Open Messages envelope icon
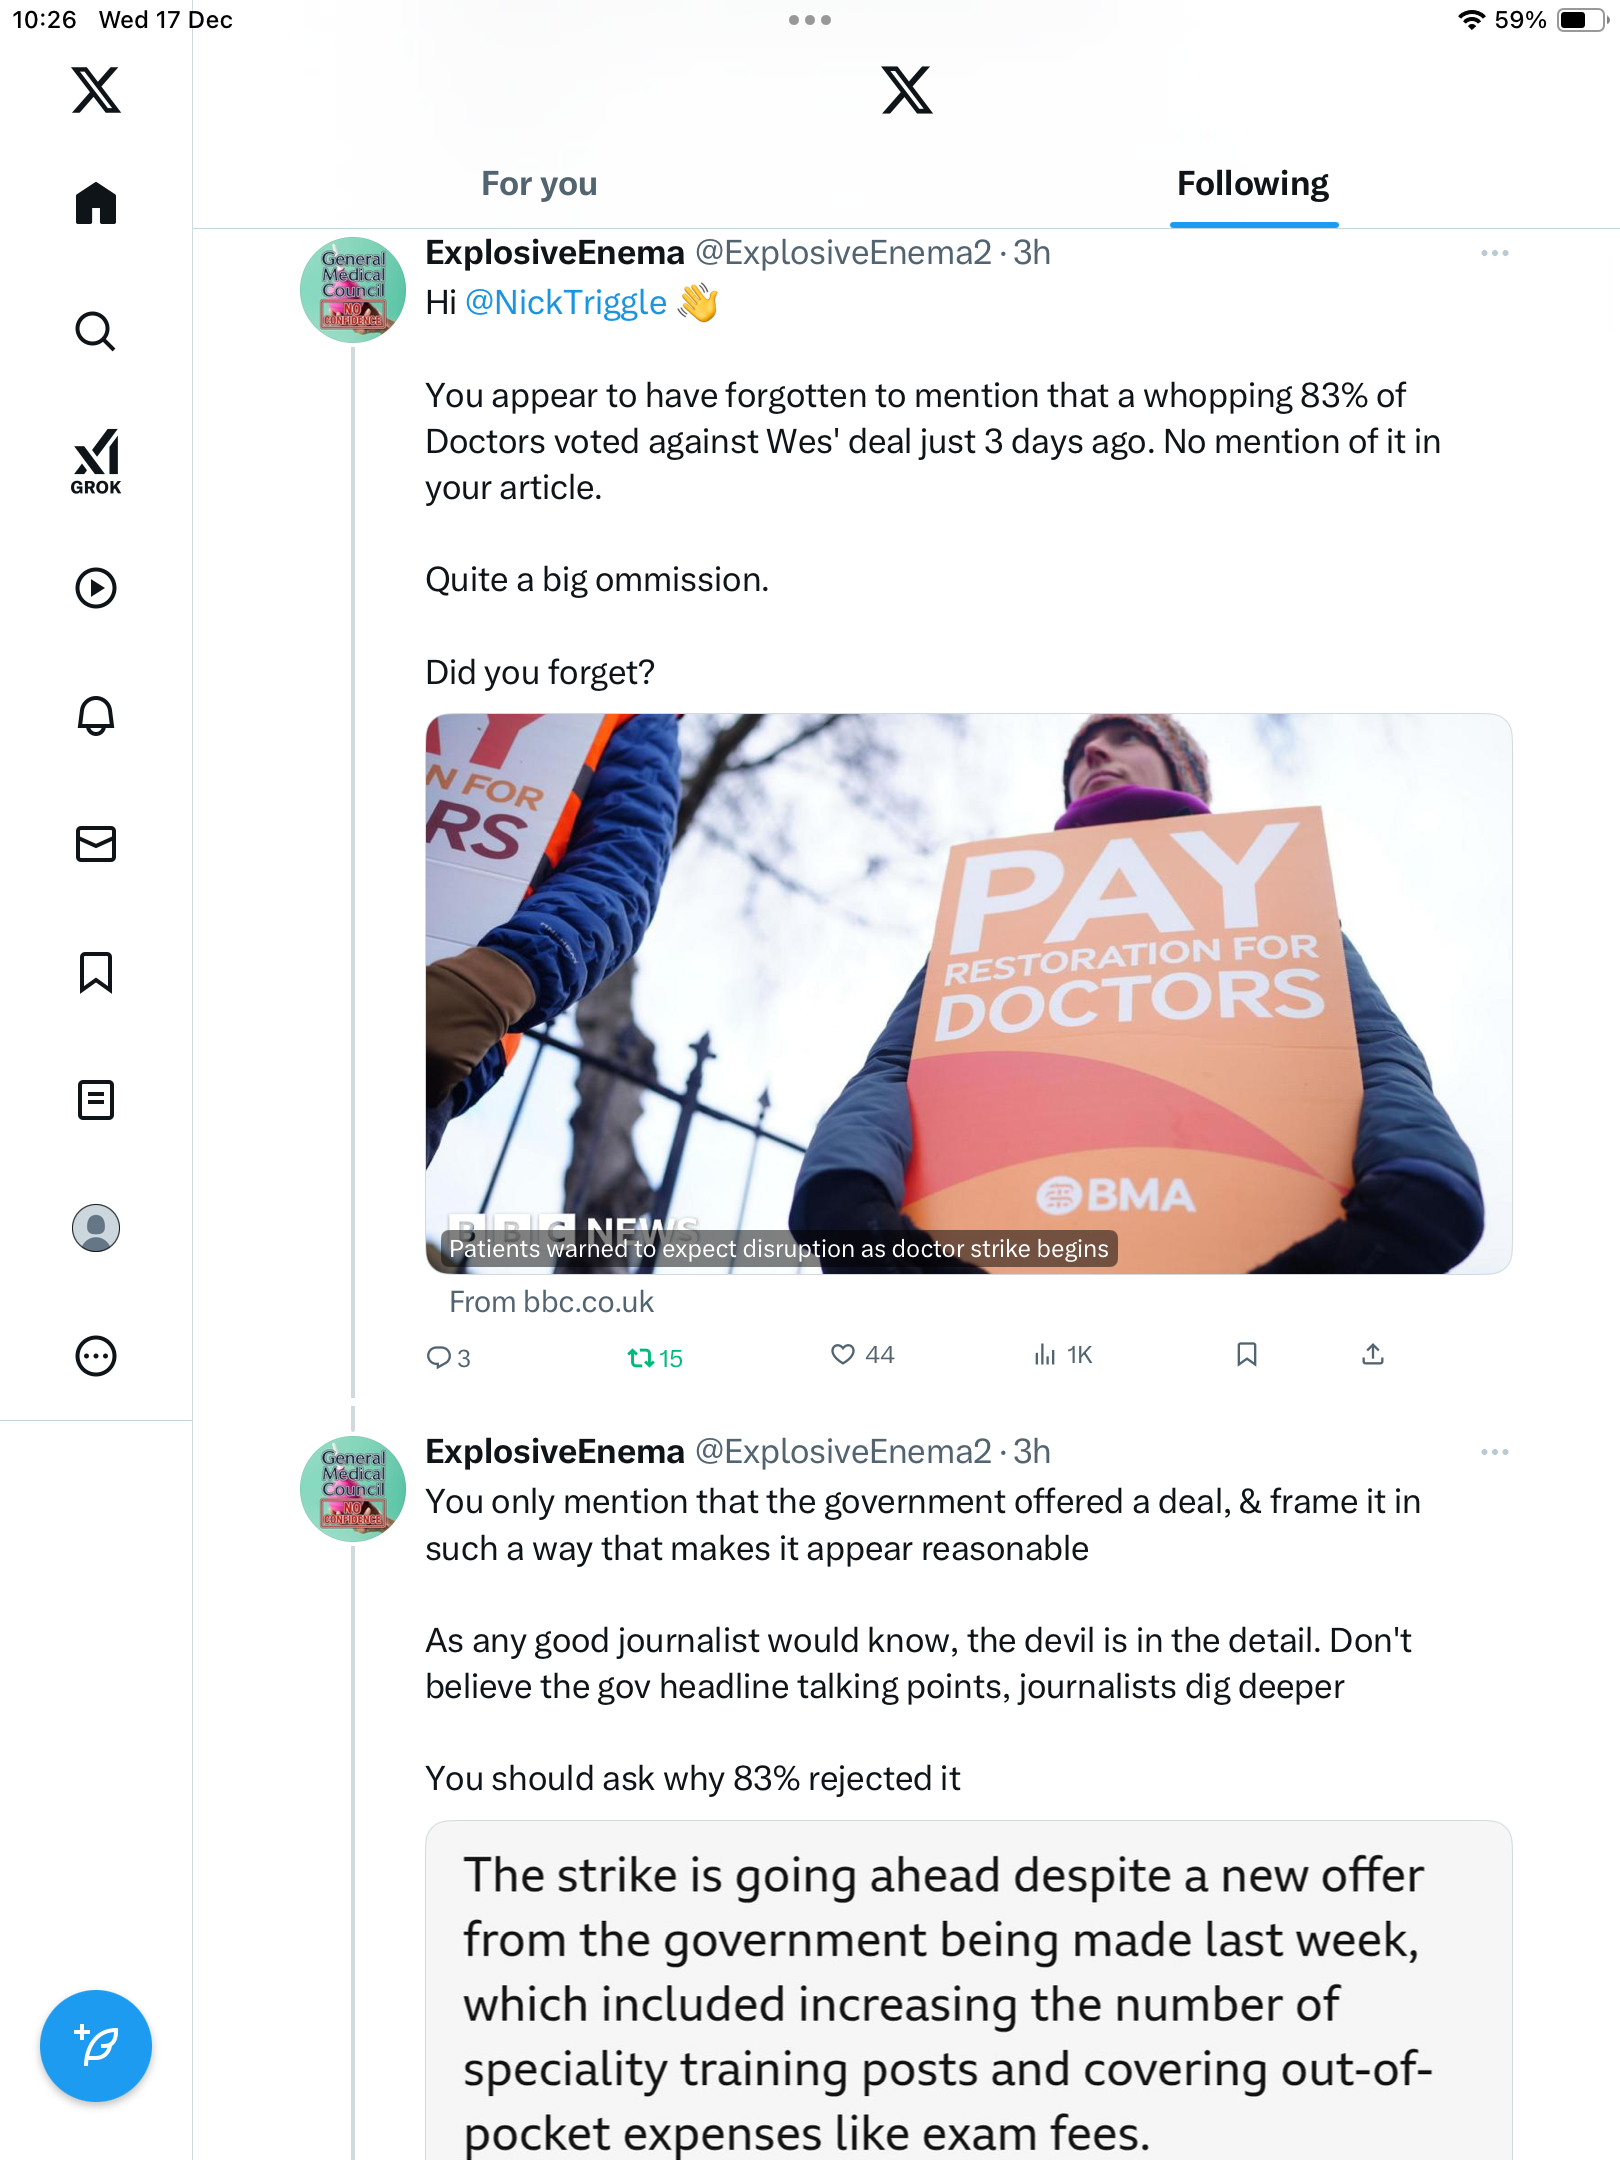 click(96, 844)
